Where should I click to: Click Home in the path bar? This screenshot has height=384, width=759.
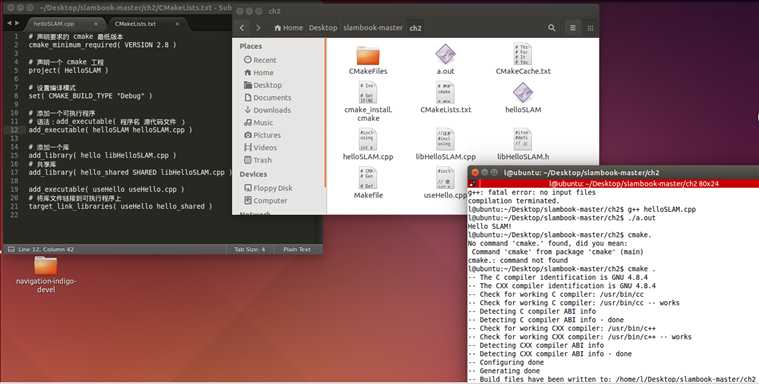click(x=288, y=28)
